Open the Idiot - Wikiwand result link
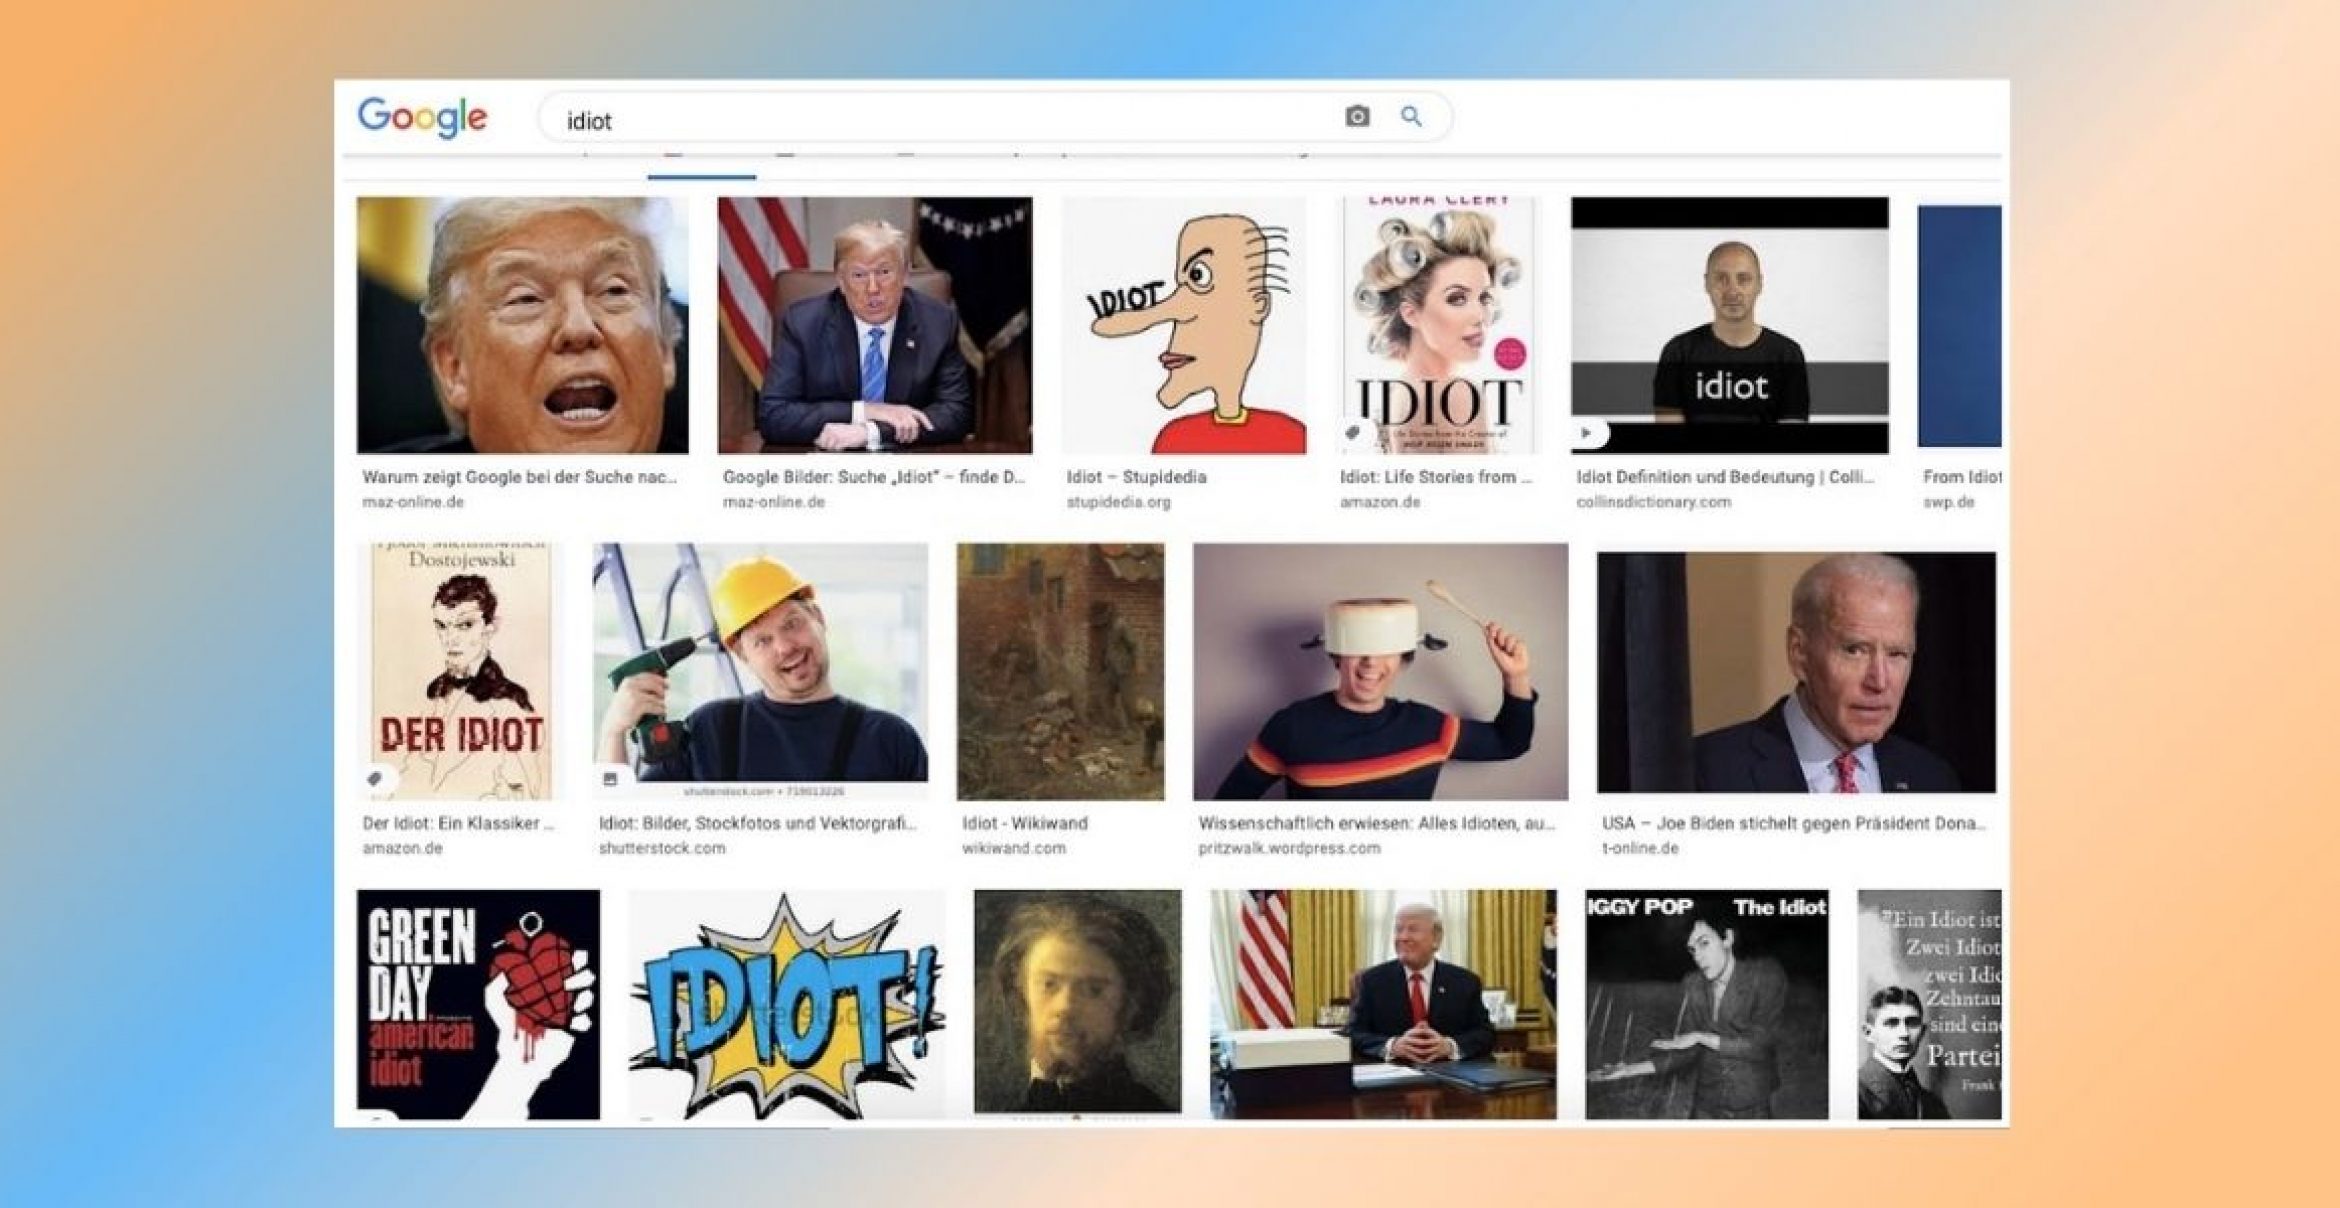Screen dimensions: 2340x1208 (x=1024, y=823)
